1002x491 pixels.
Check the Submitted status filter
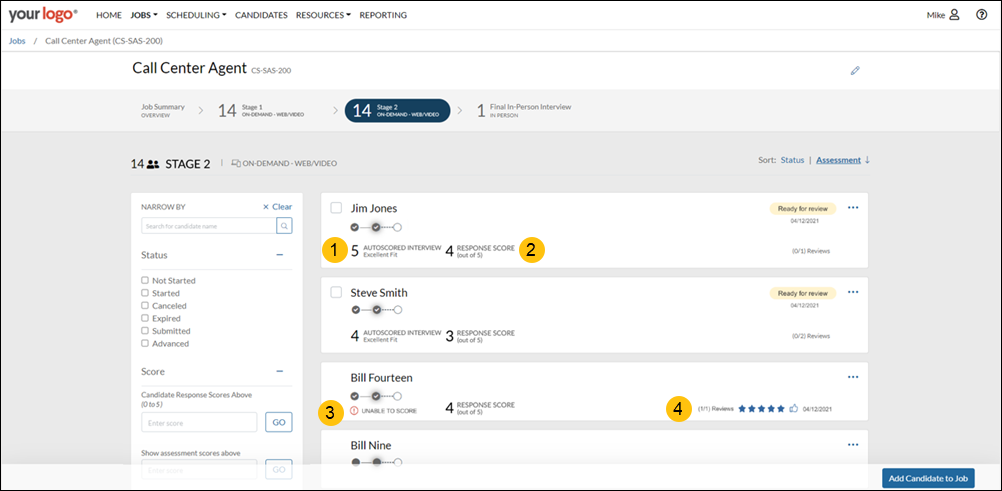(x=146, y=331)
